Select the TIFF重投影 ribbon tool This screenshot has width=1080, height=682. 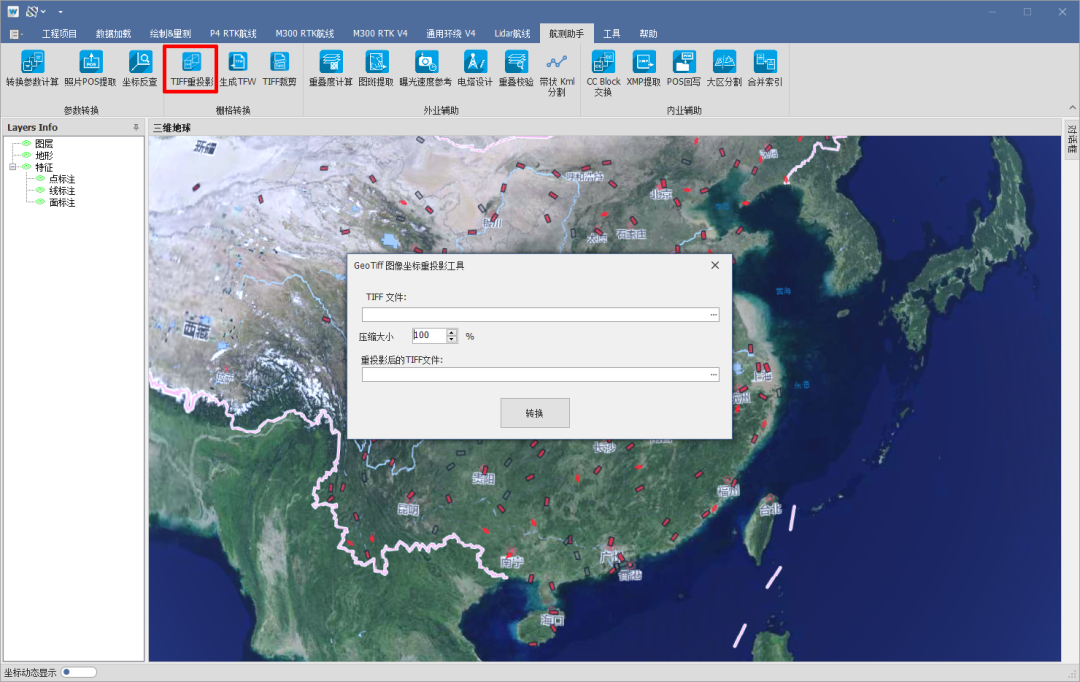[x=191, y=69]
